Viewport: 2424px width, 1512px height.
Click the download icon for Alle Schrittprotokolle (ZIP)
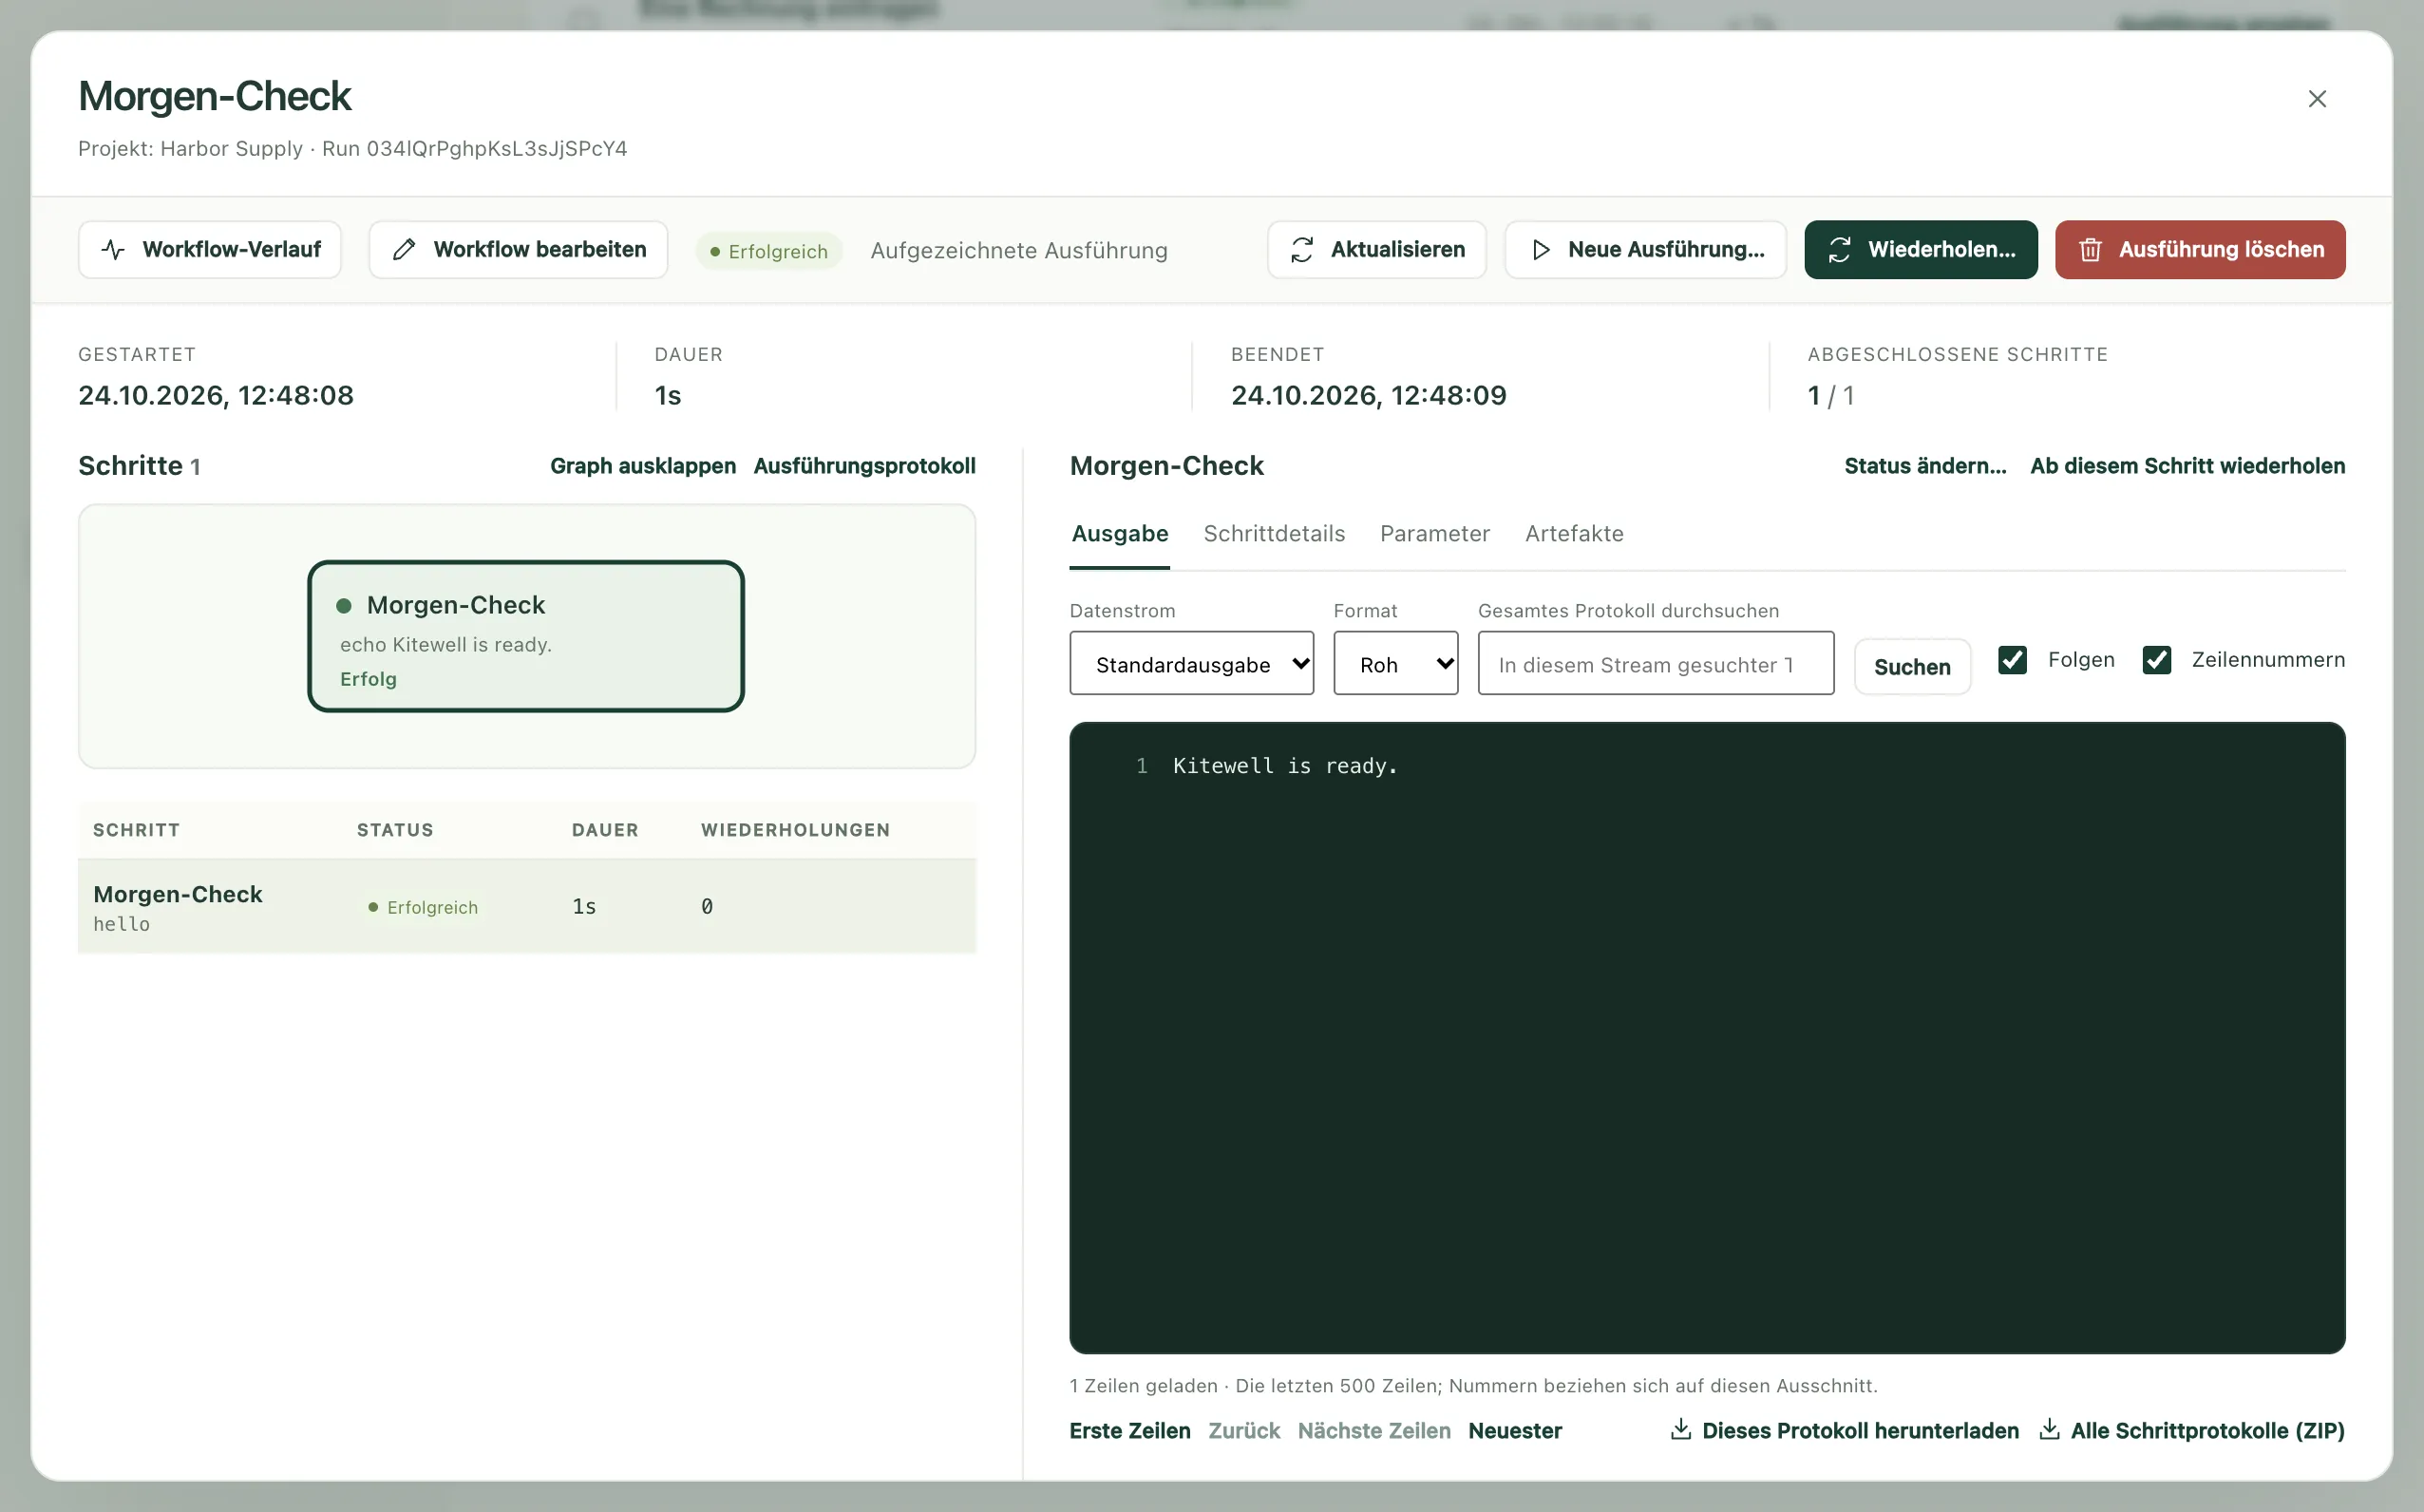(x=2049, y=1429)
